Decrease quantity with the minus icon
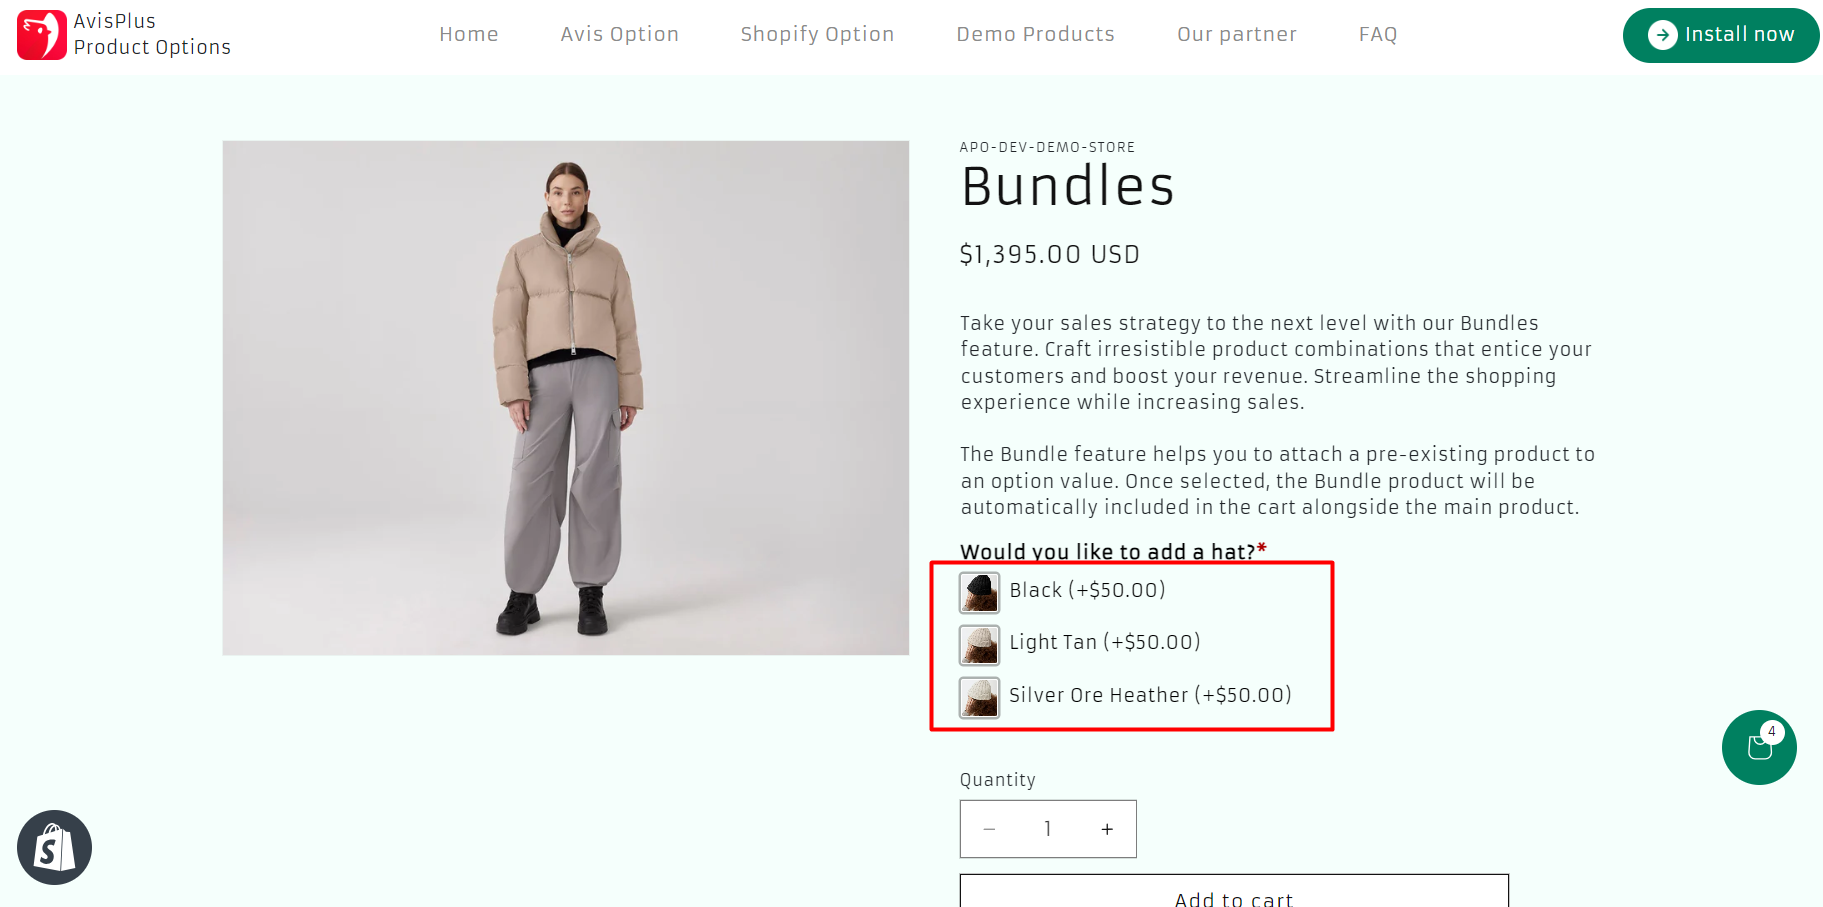 tap(989, 829)
